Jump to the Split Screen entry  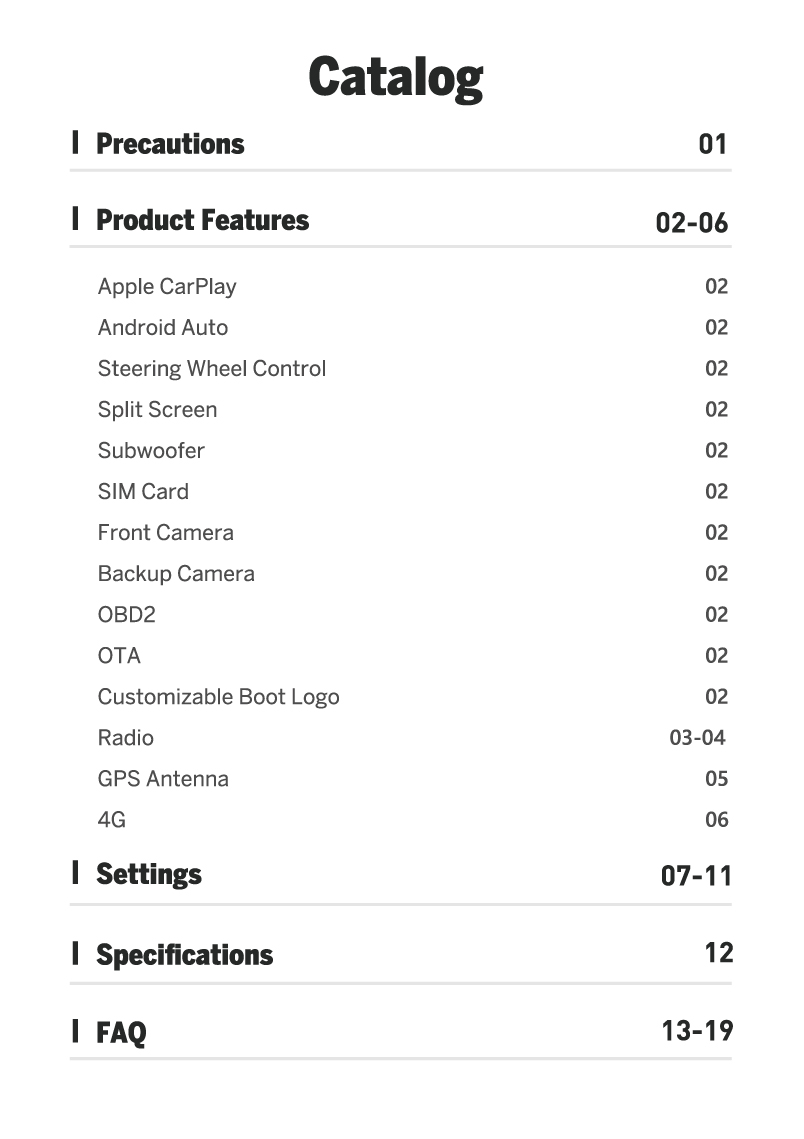click(x=157, y=410)
